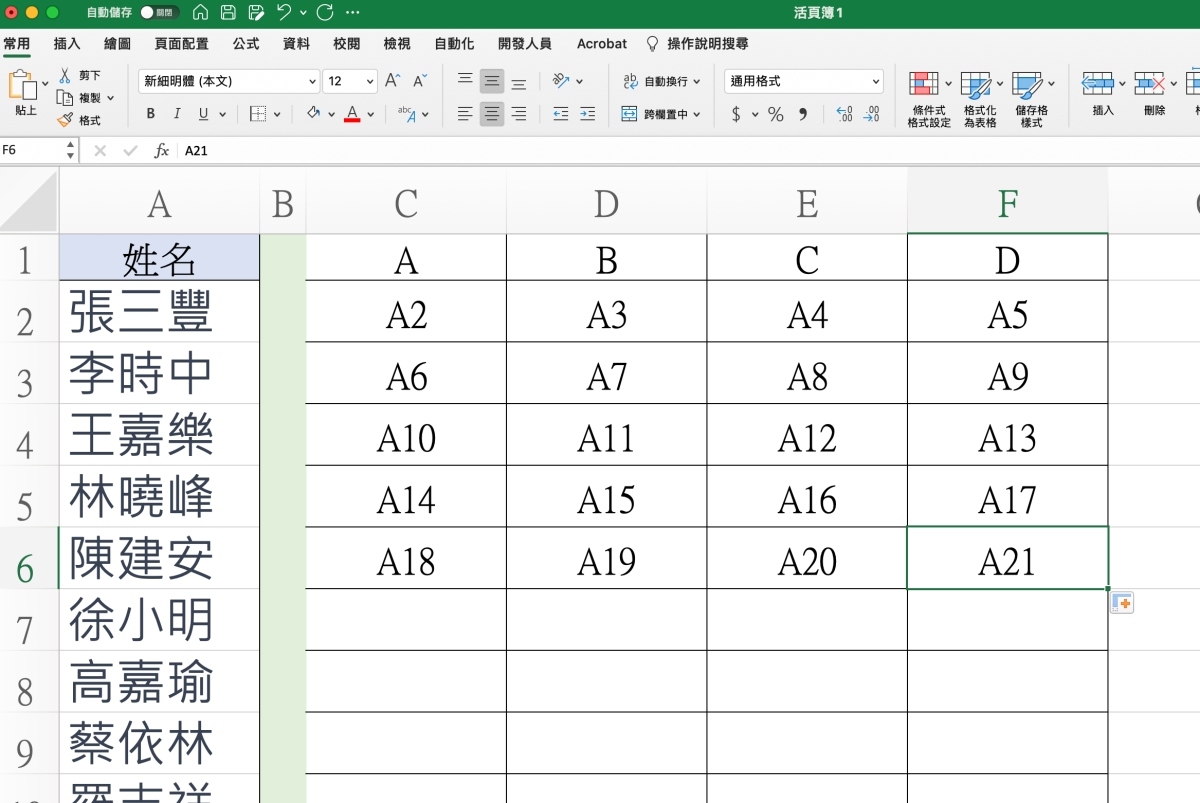The height and width of the screenshot is (803, 1200).
Task: Click the decrease decimal icon
Action: pos(871,114)
